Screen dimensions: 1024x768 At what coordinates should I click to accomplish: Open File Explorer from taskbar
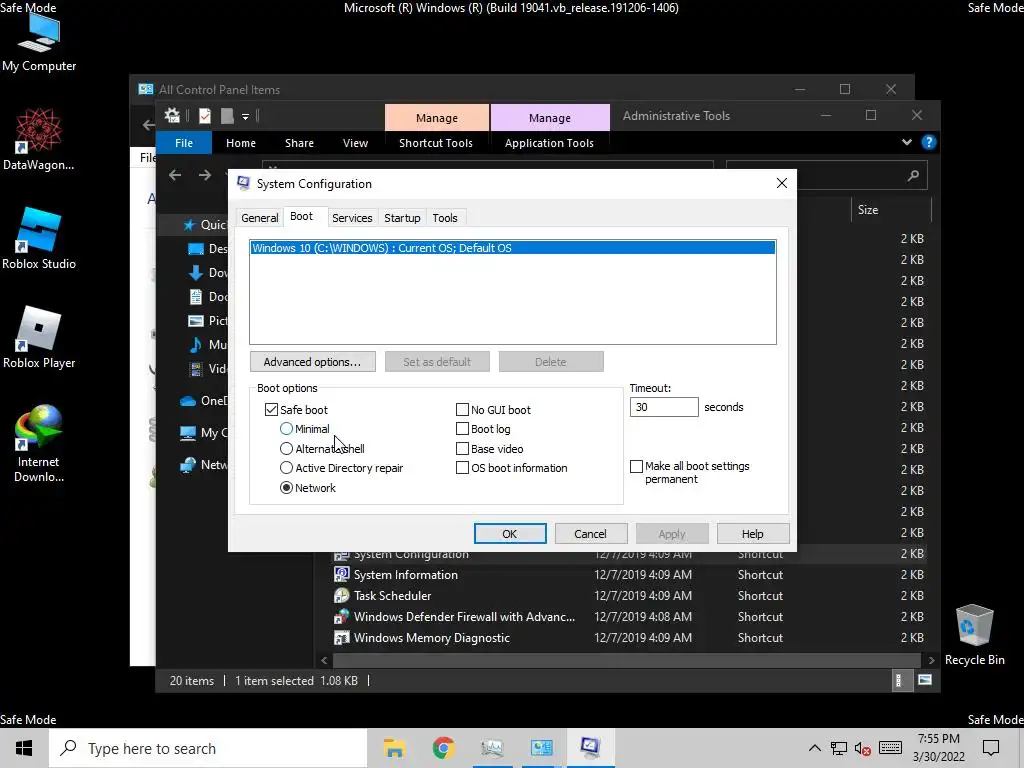pos(394,748)
